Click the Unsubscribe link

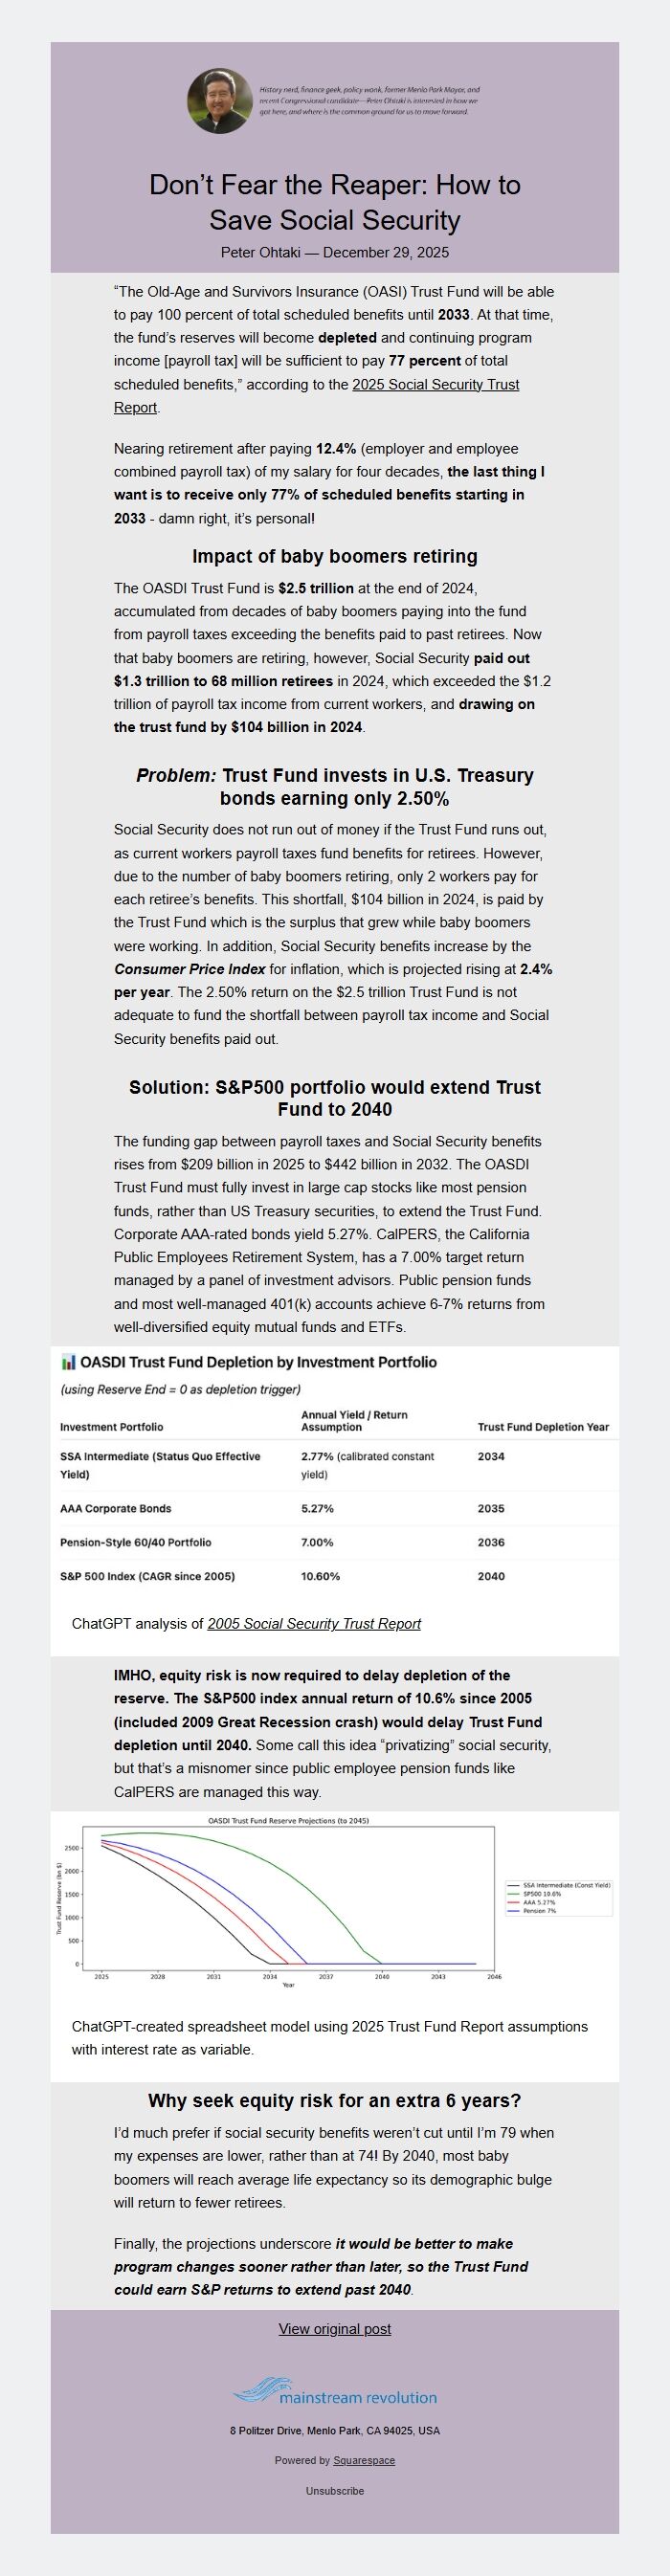(x=334, y=2491)
